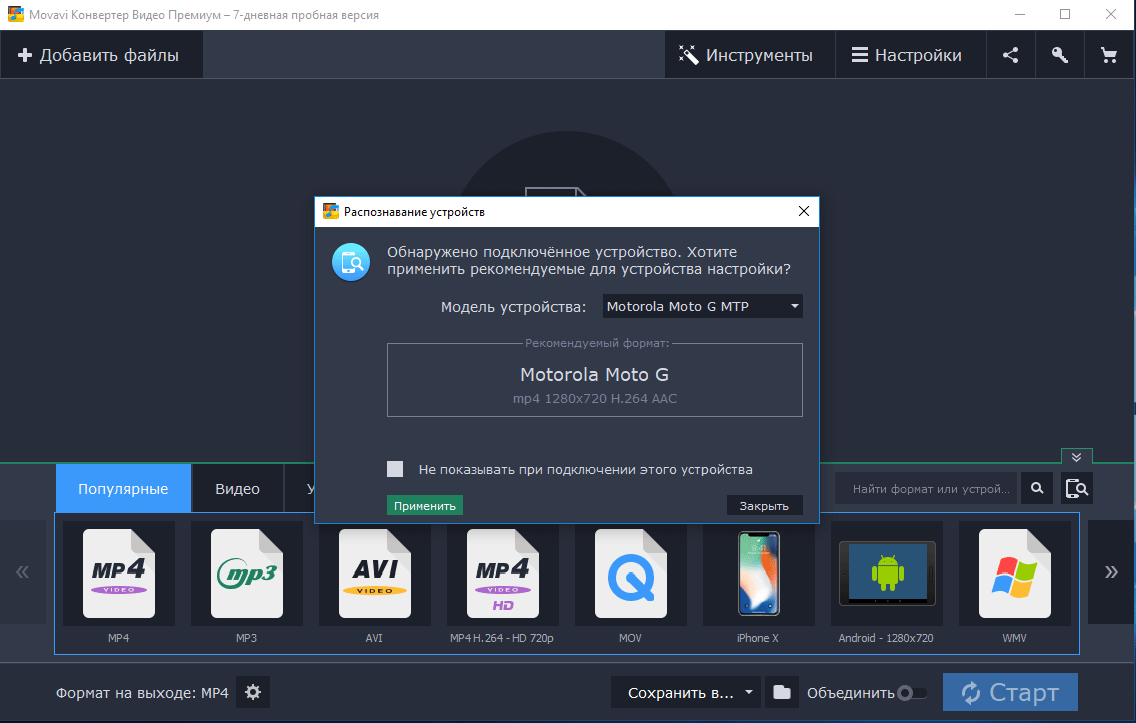Expand the Сохранить в... dropdown arrow
This screenshot has height=723, width=1136.
click(x=749, y=693)
